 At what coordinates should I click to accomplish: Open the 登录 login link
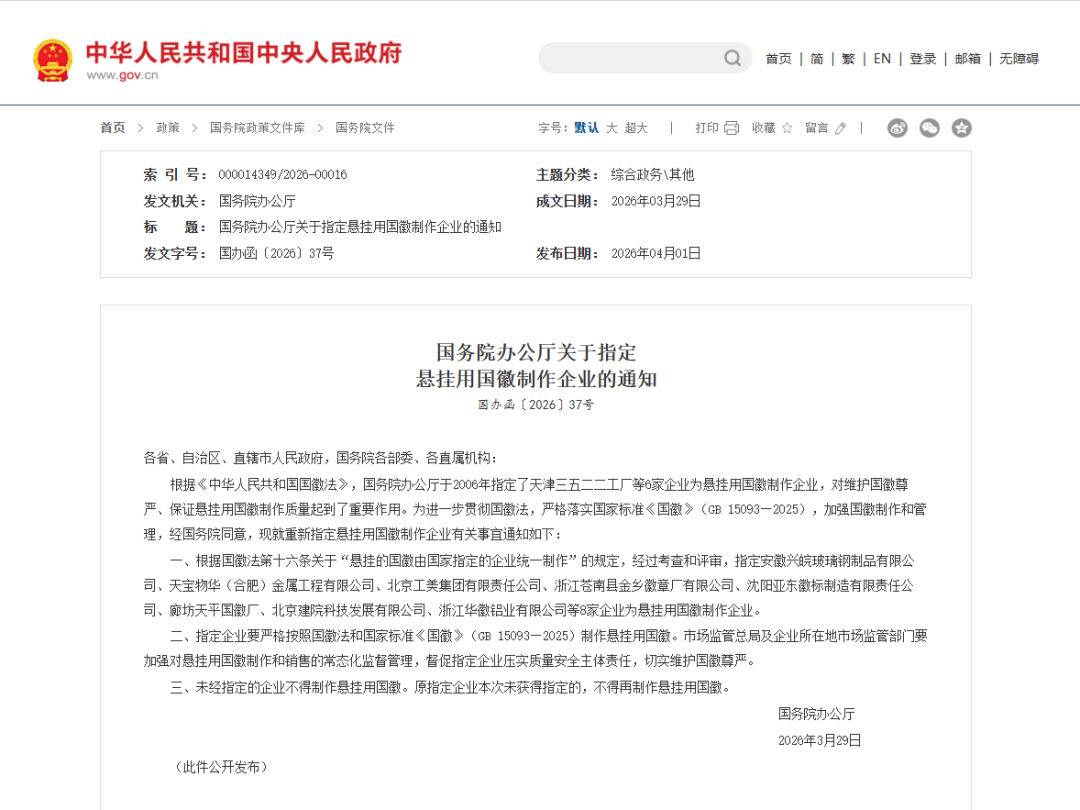tap(922, 59)
